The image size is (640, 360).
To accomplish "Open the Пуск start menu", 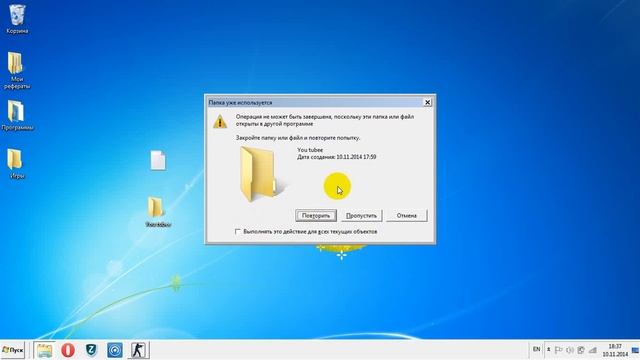I will tap(13, 350).
